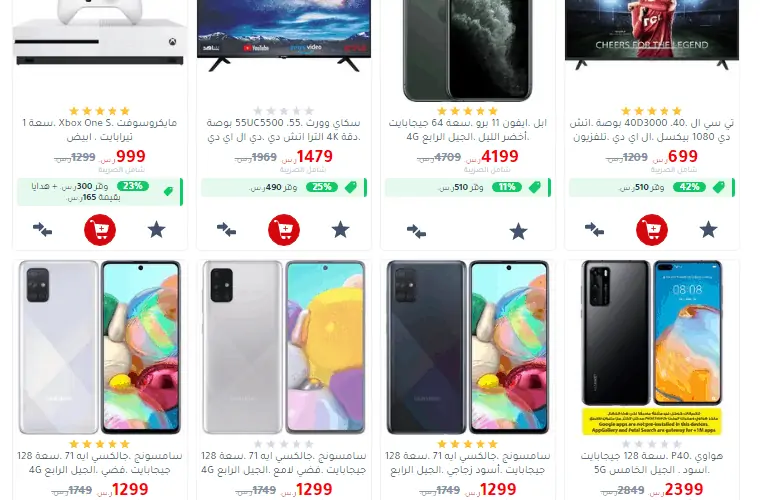
Task: Open the black Galaxy A71 image
Action: (x=468, y=347)
